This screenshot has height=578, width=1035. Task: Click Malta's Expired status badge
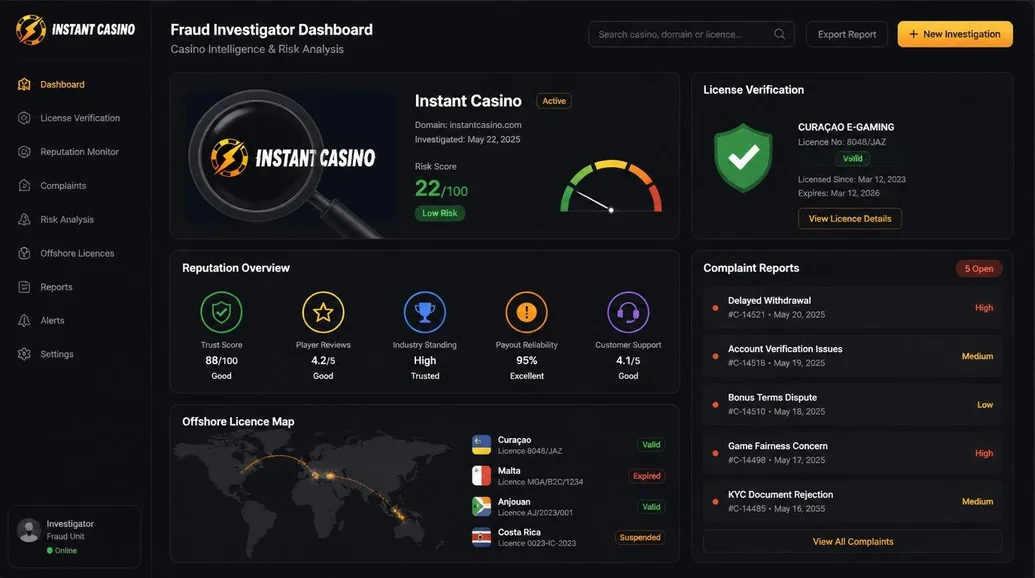646,476
